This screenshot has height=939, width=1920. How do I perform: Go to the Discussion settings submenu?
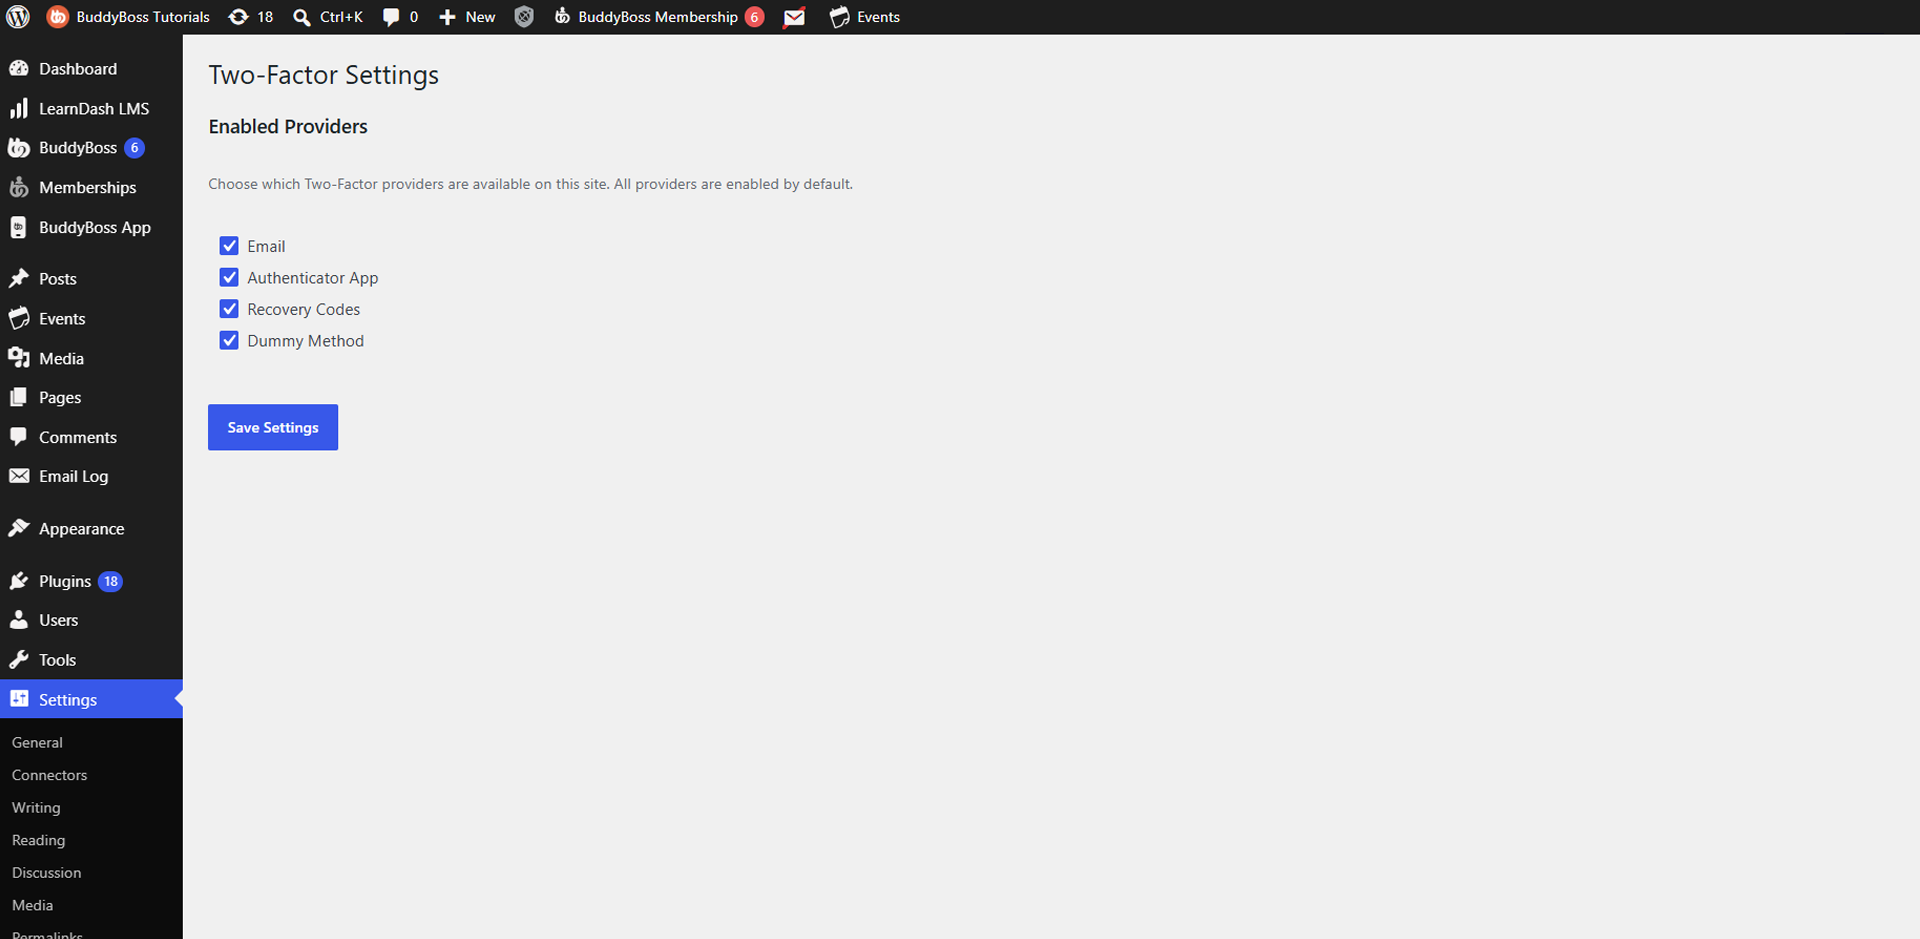pos(46,873)
